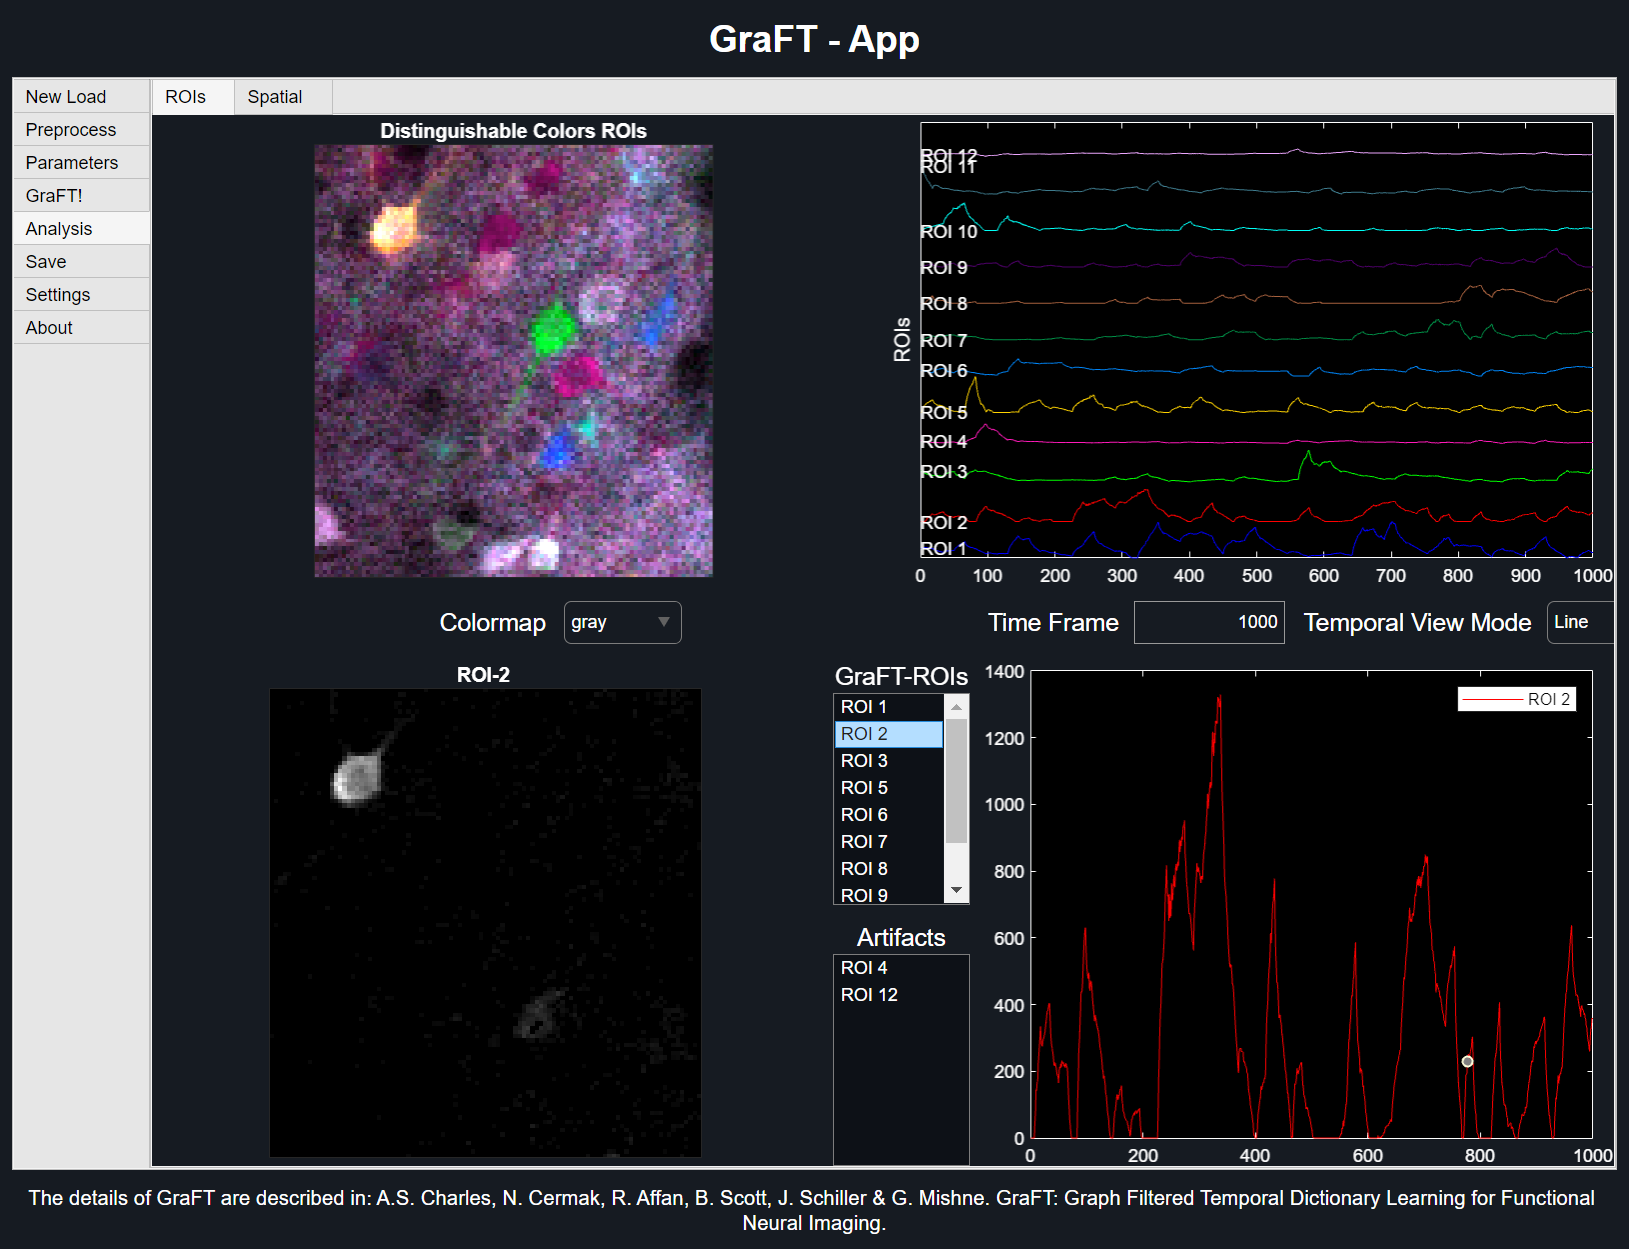Select ROI 9 in GraFT-ROIs list
Viewport: 1629px width, 1249px height.
[888, 894]
